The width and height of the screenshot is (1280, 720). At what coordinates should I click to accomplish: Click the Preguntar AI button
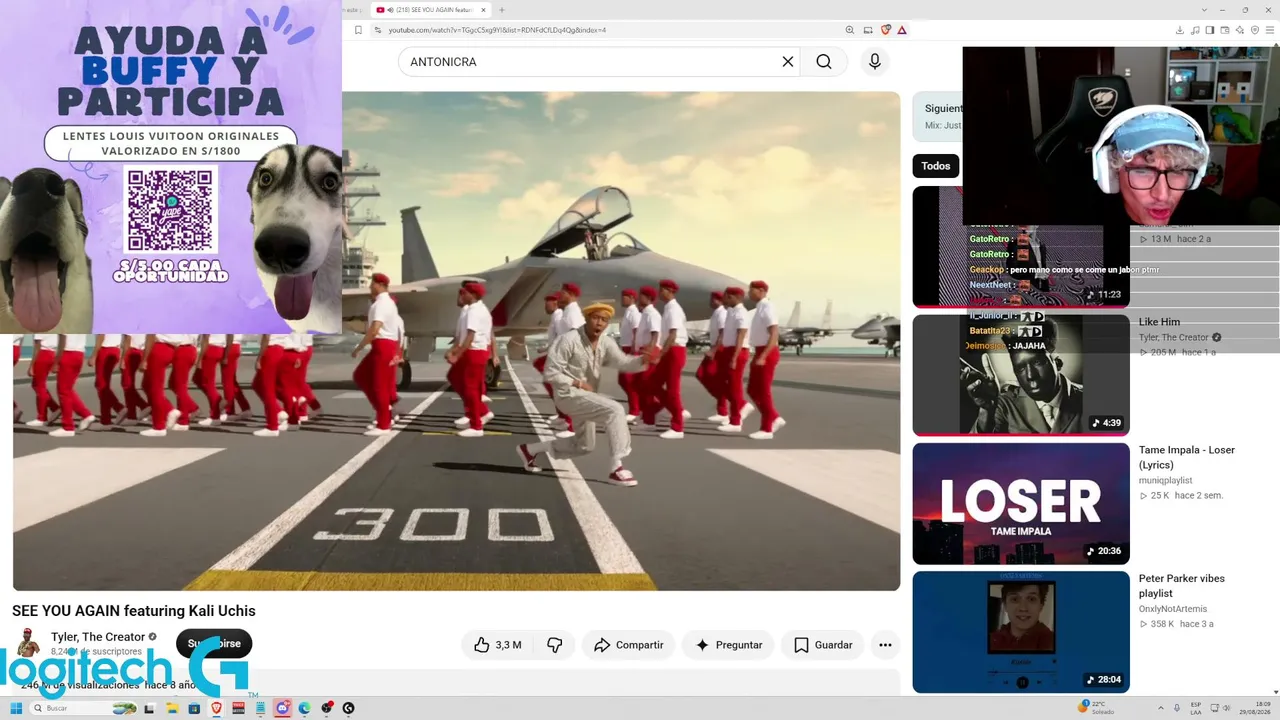coord(728,645)
